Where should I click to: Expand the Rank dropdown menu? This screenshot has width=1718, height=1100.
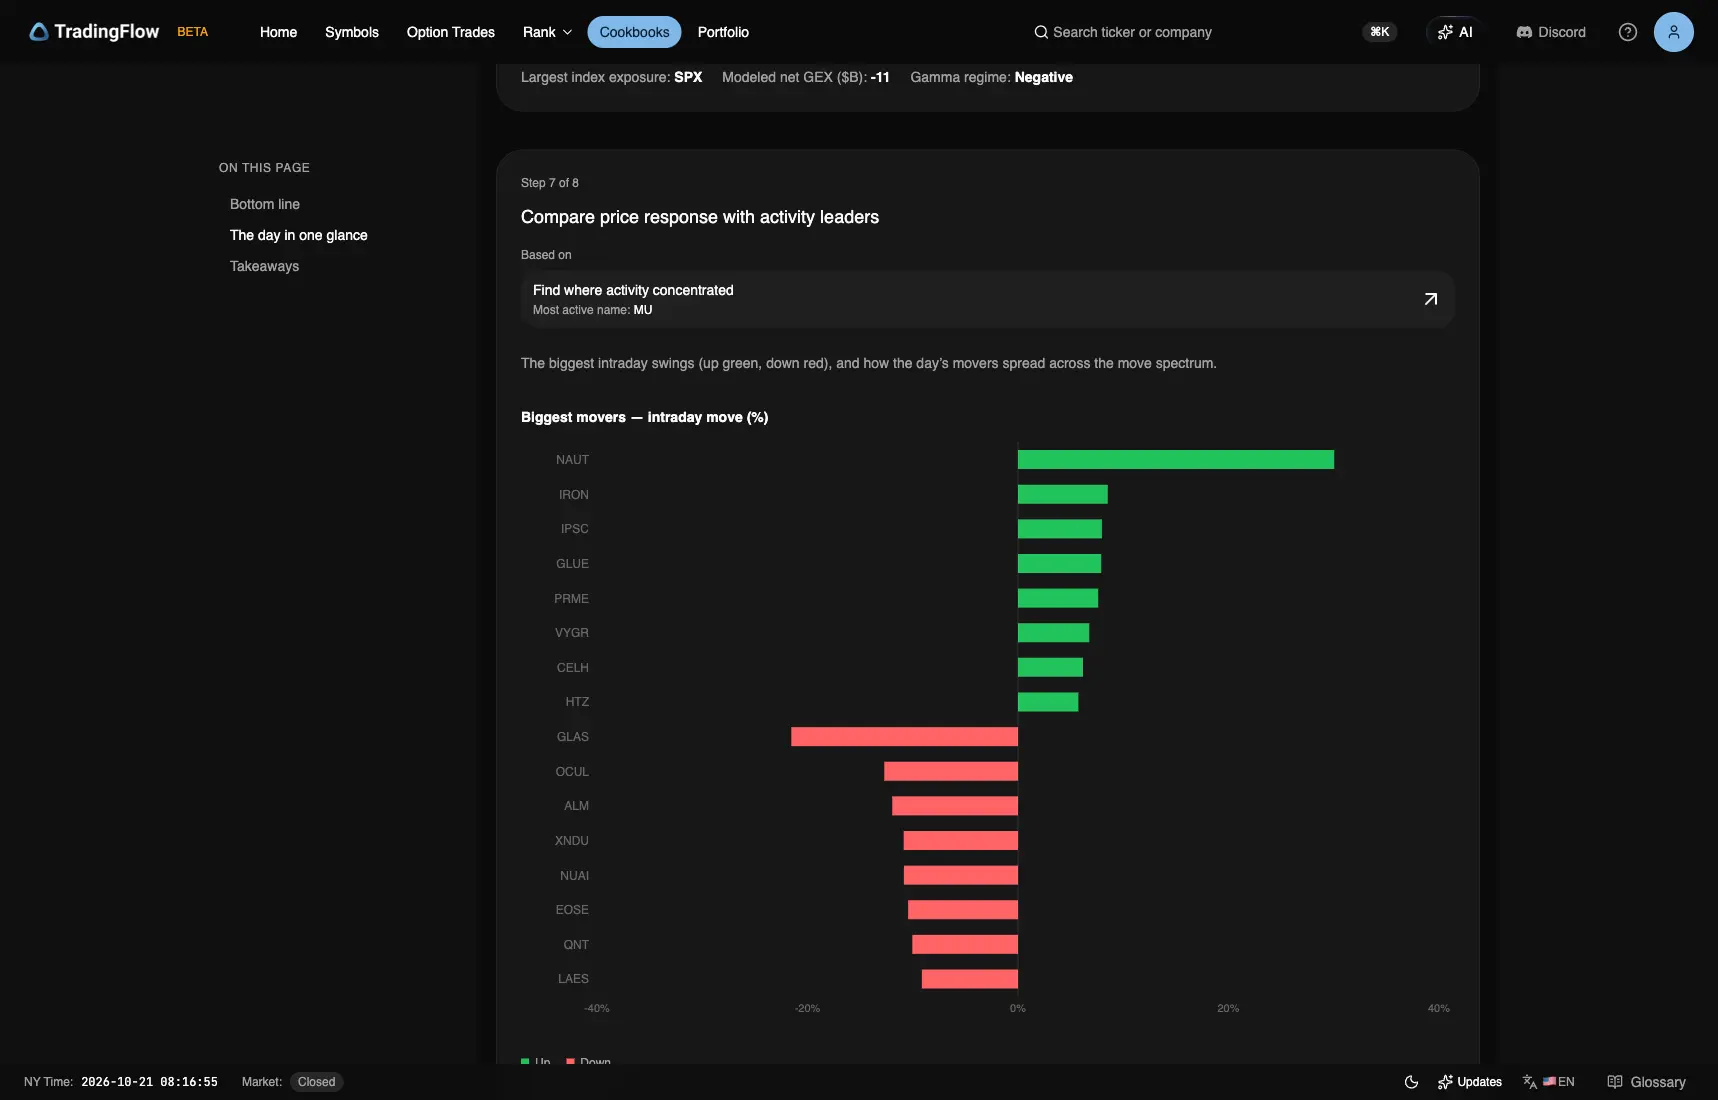547,32
